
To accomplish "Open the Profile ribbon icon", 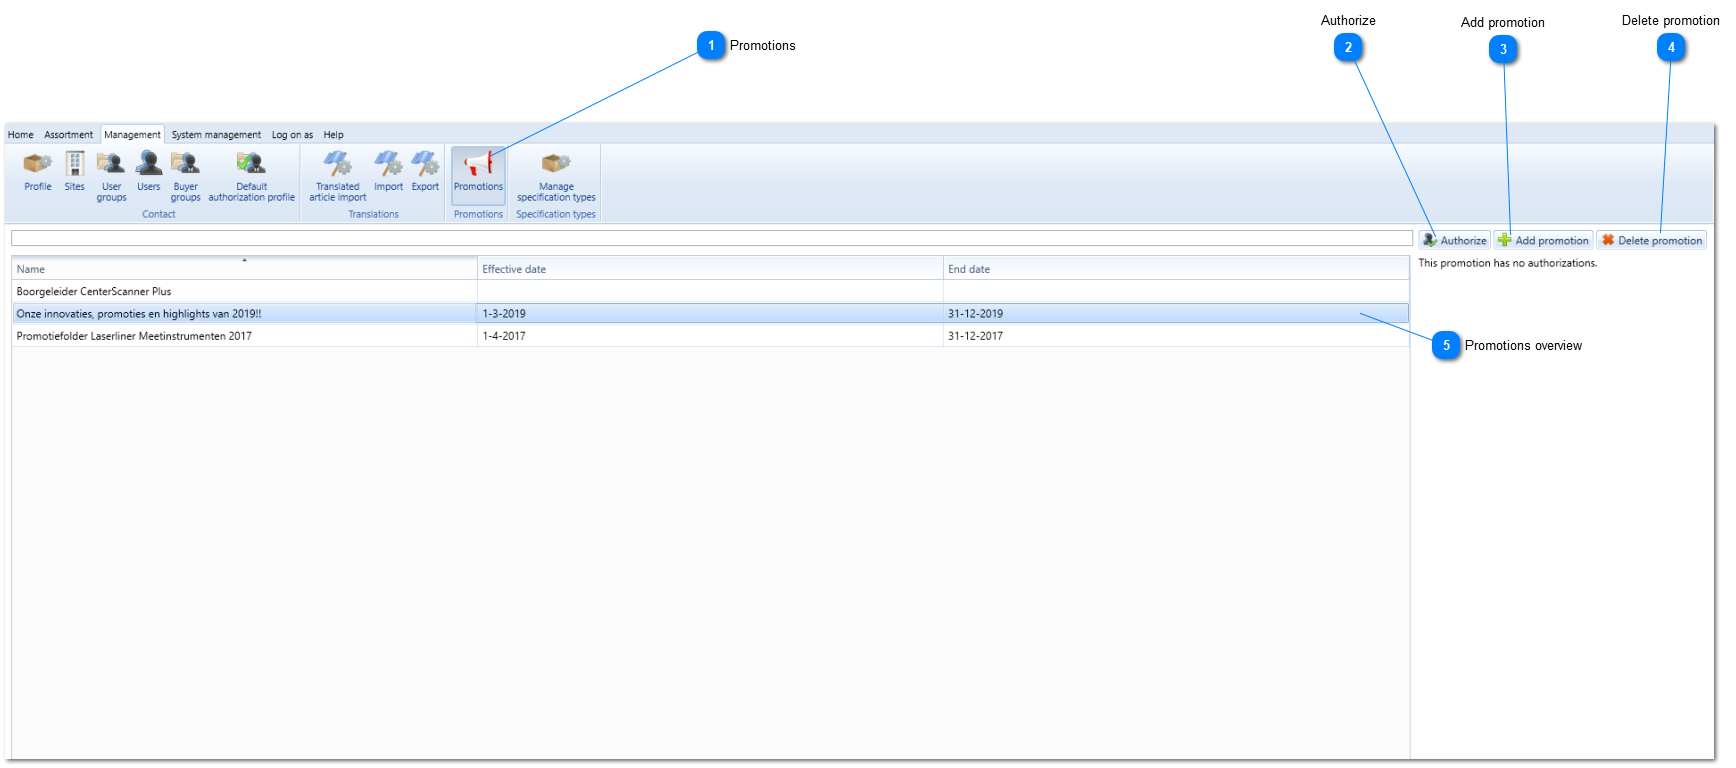I will pos(38,171).
